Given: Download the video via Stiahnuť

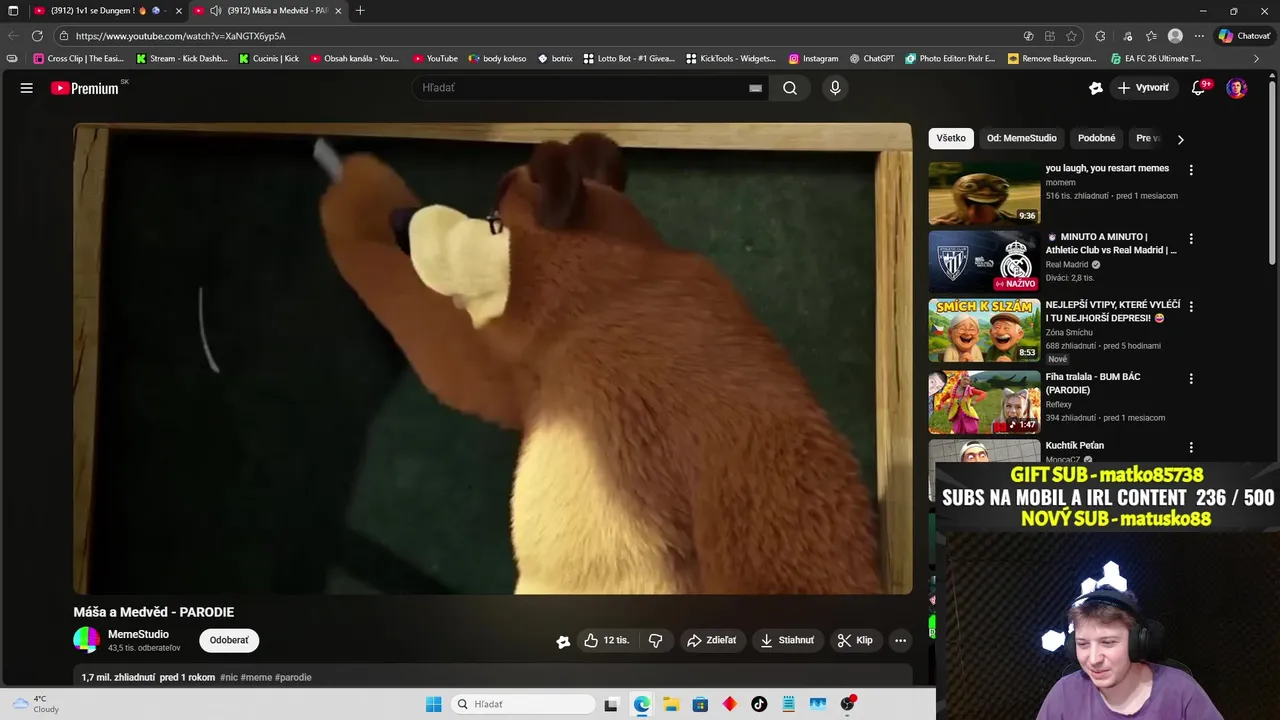Looking at the screenshot, I should pyautogui.click(x=787, y=640).
